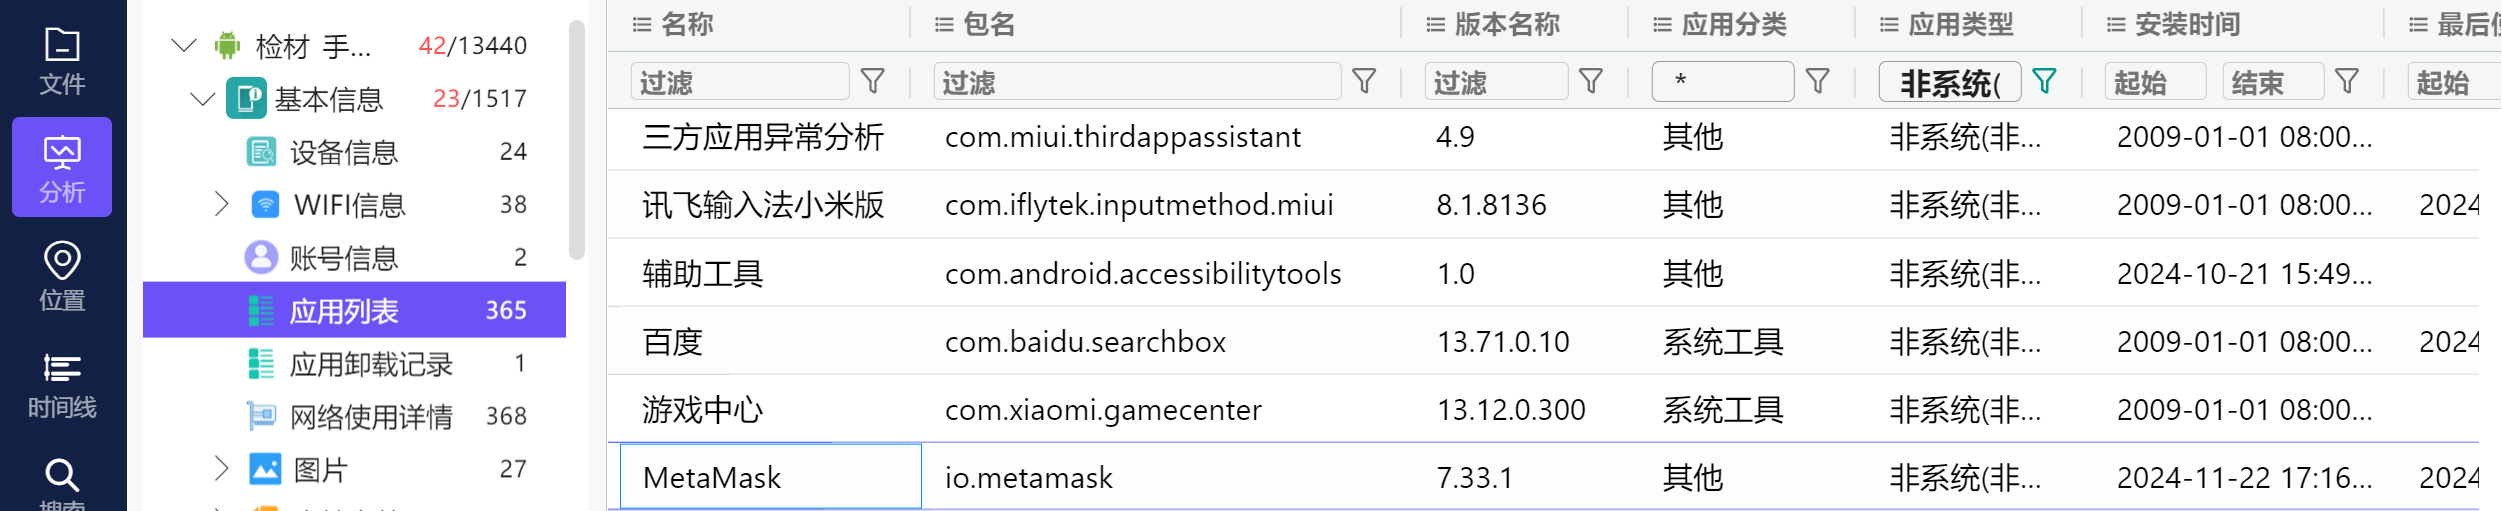The height and width of the screenshot is (511, 2502).
Task: Select 设备信息 in the tree
Action: [343, 152]
